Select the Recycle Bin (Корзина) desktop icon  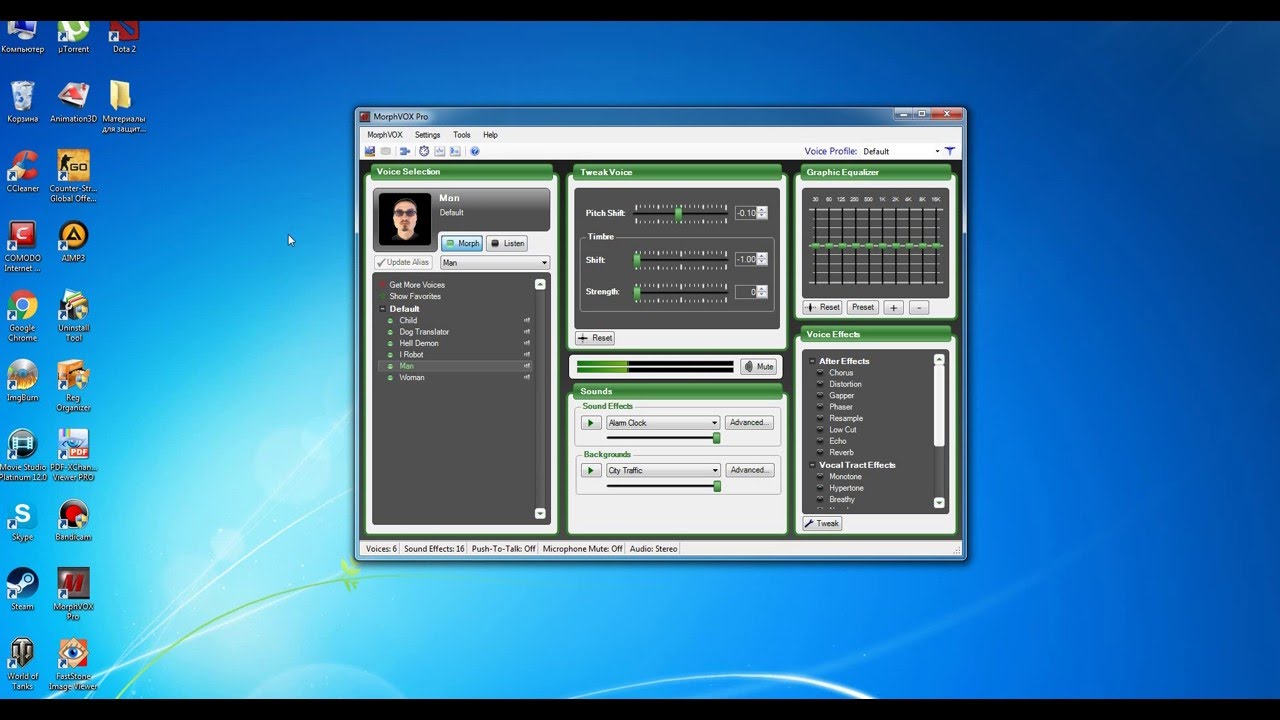[23, 101]
